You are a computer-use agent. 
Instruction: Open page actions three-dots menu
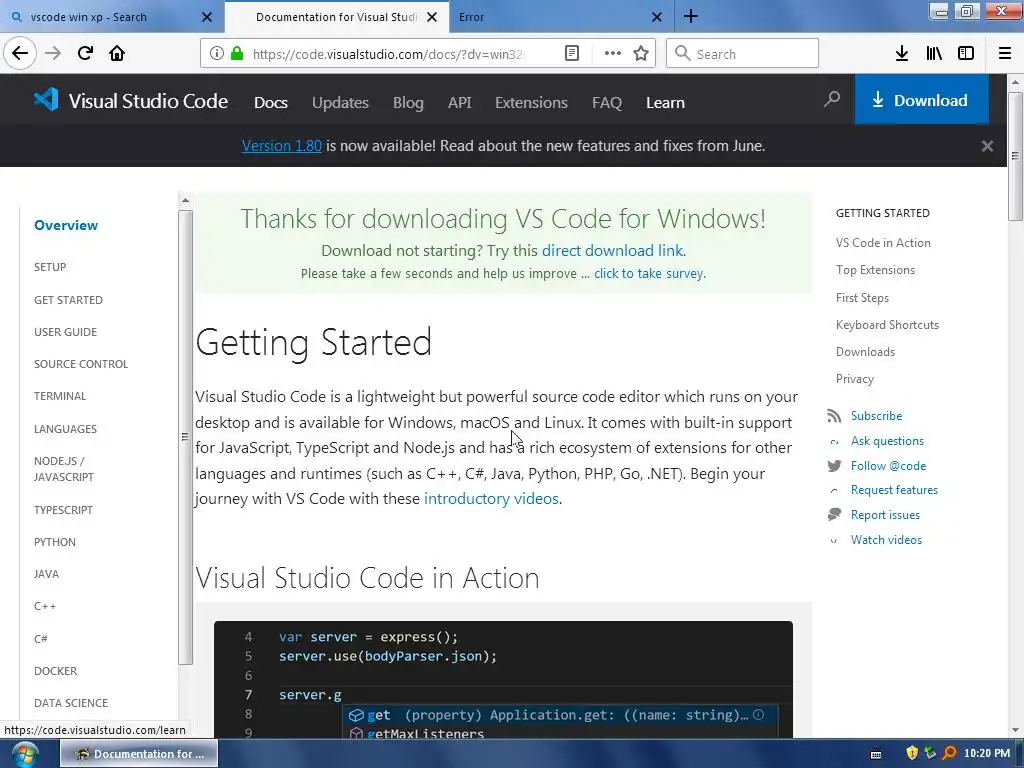pos(613,54)
